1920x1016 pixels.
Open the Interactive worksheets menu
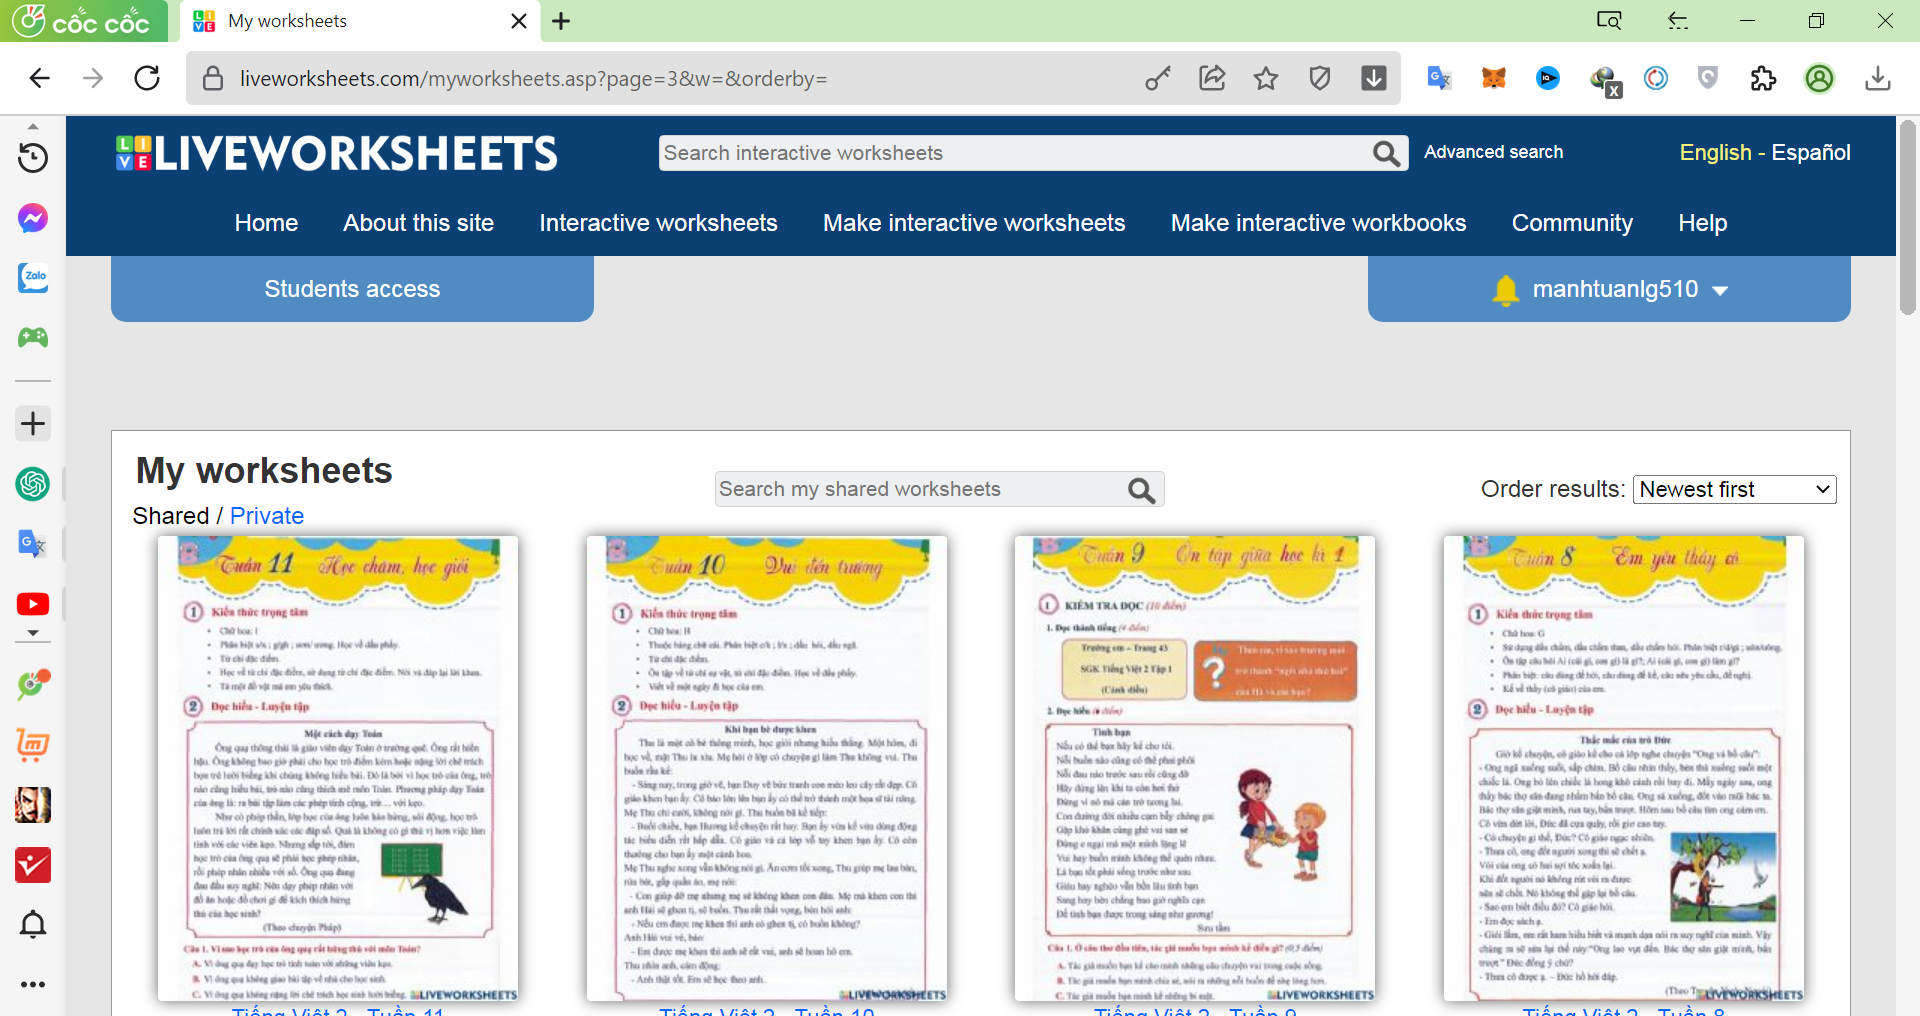[658, 223]
